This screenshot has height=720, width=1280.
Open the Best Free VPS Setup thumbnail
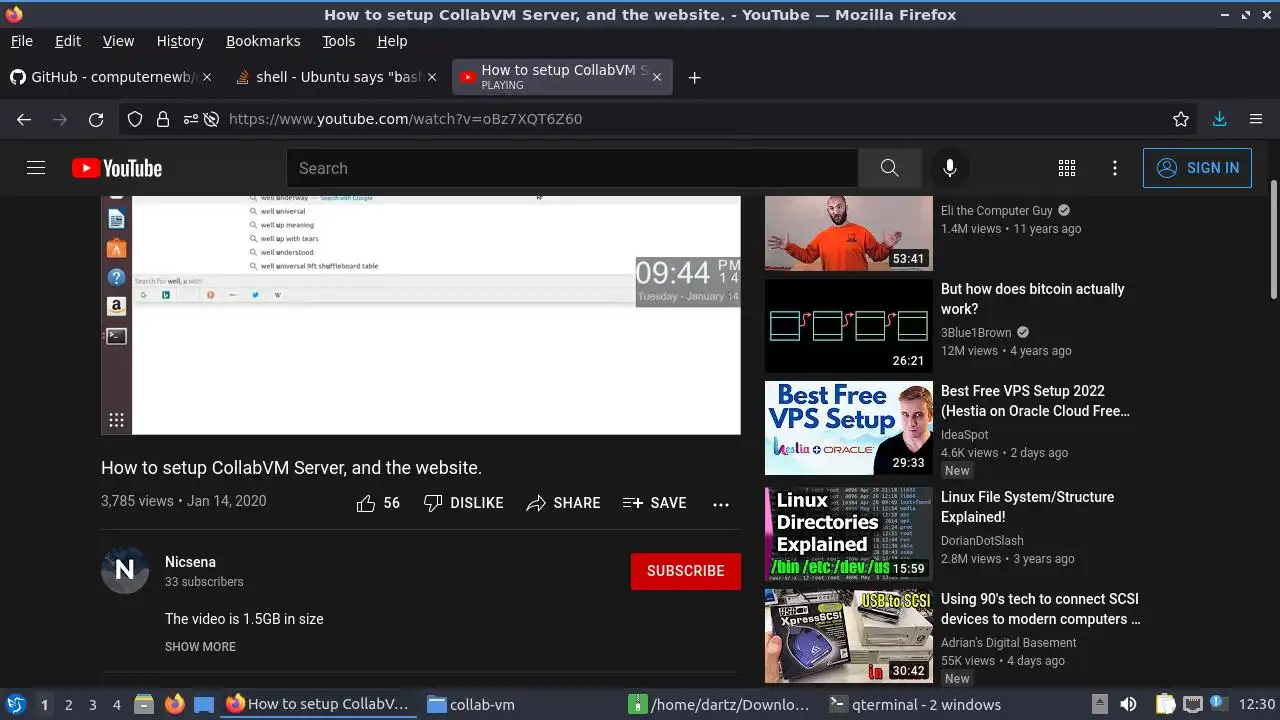pos(849,428)
